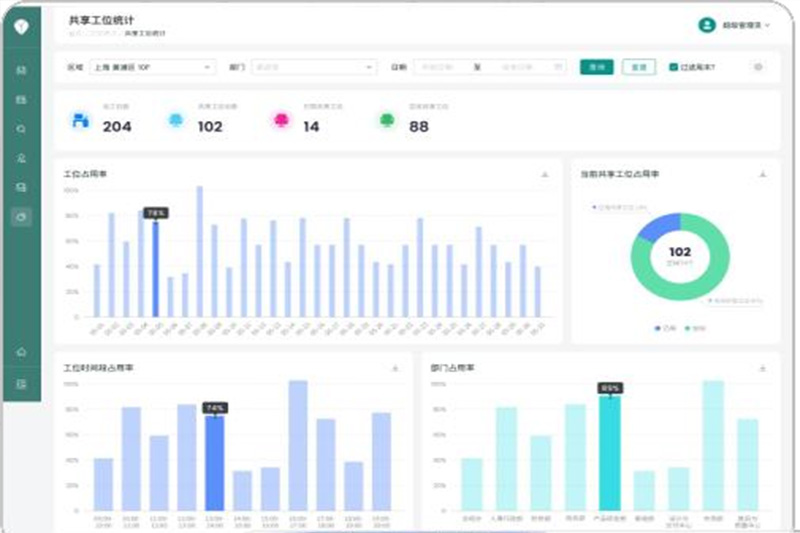
Task: Toggle the 过滤周末 checkbox
Action: (673, 67)
